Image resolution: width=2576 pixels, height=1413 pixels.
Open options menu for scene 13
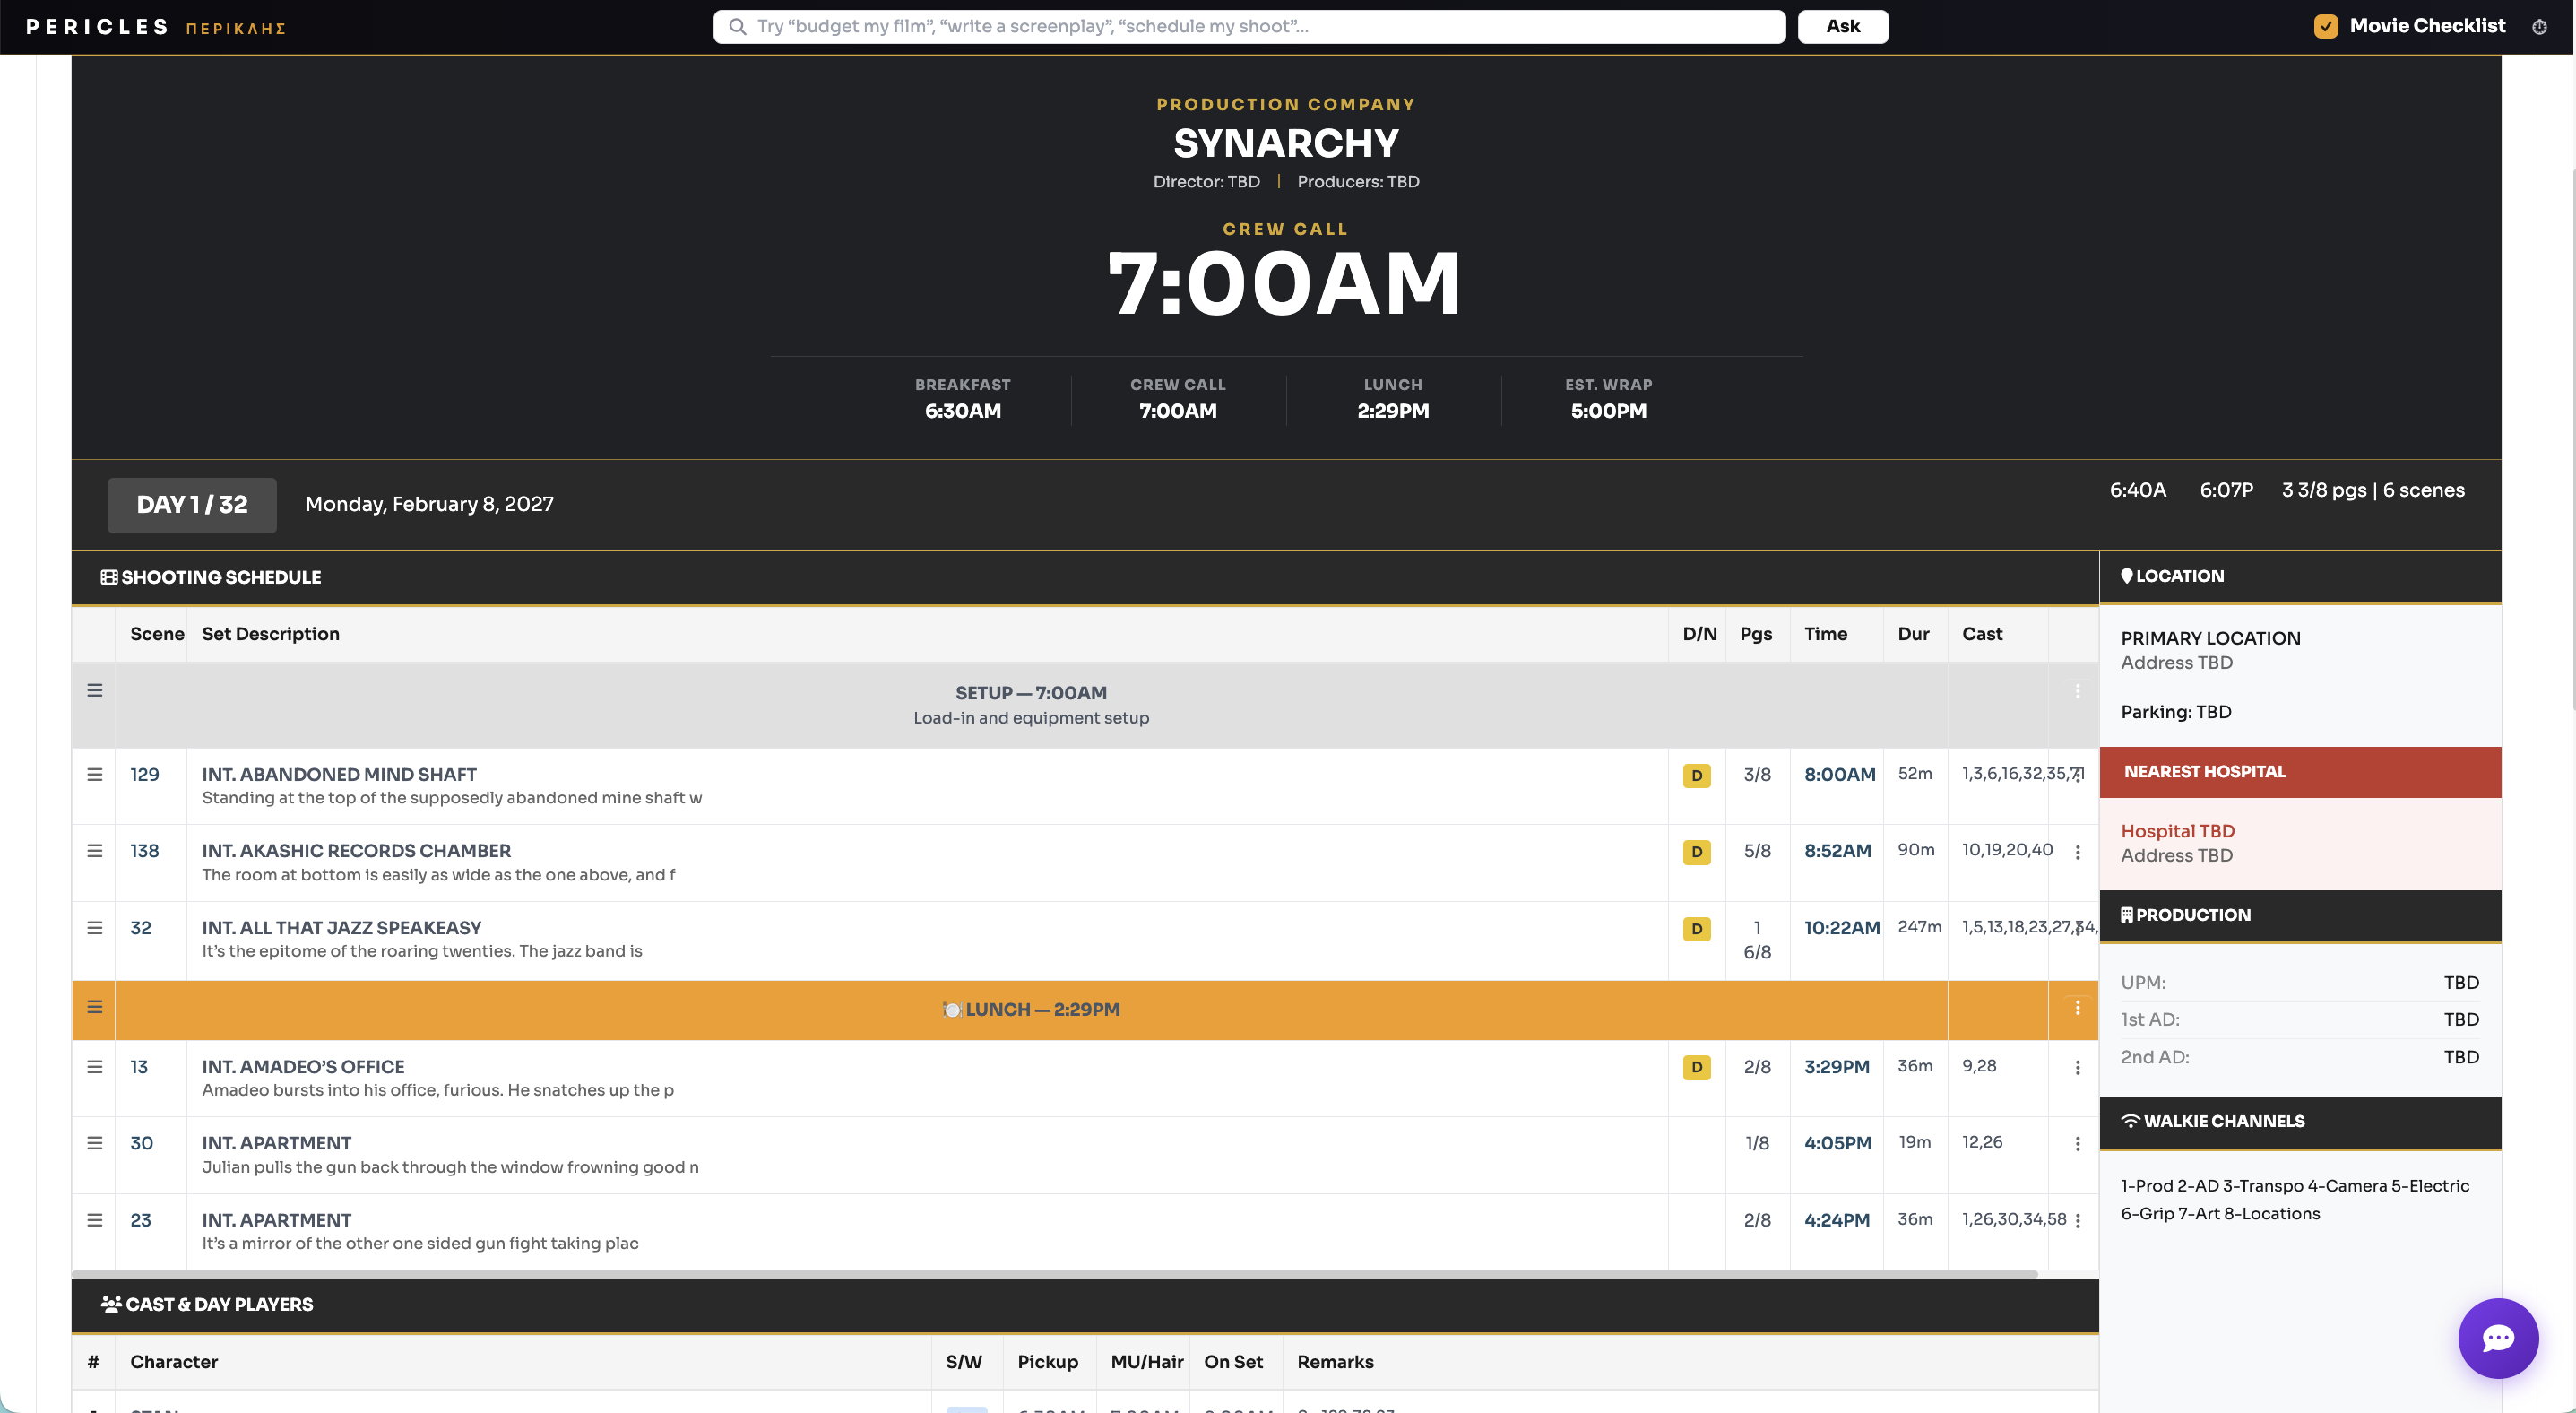2077,1068
